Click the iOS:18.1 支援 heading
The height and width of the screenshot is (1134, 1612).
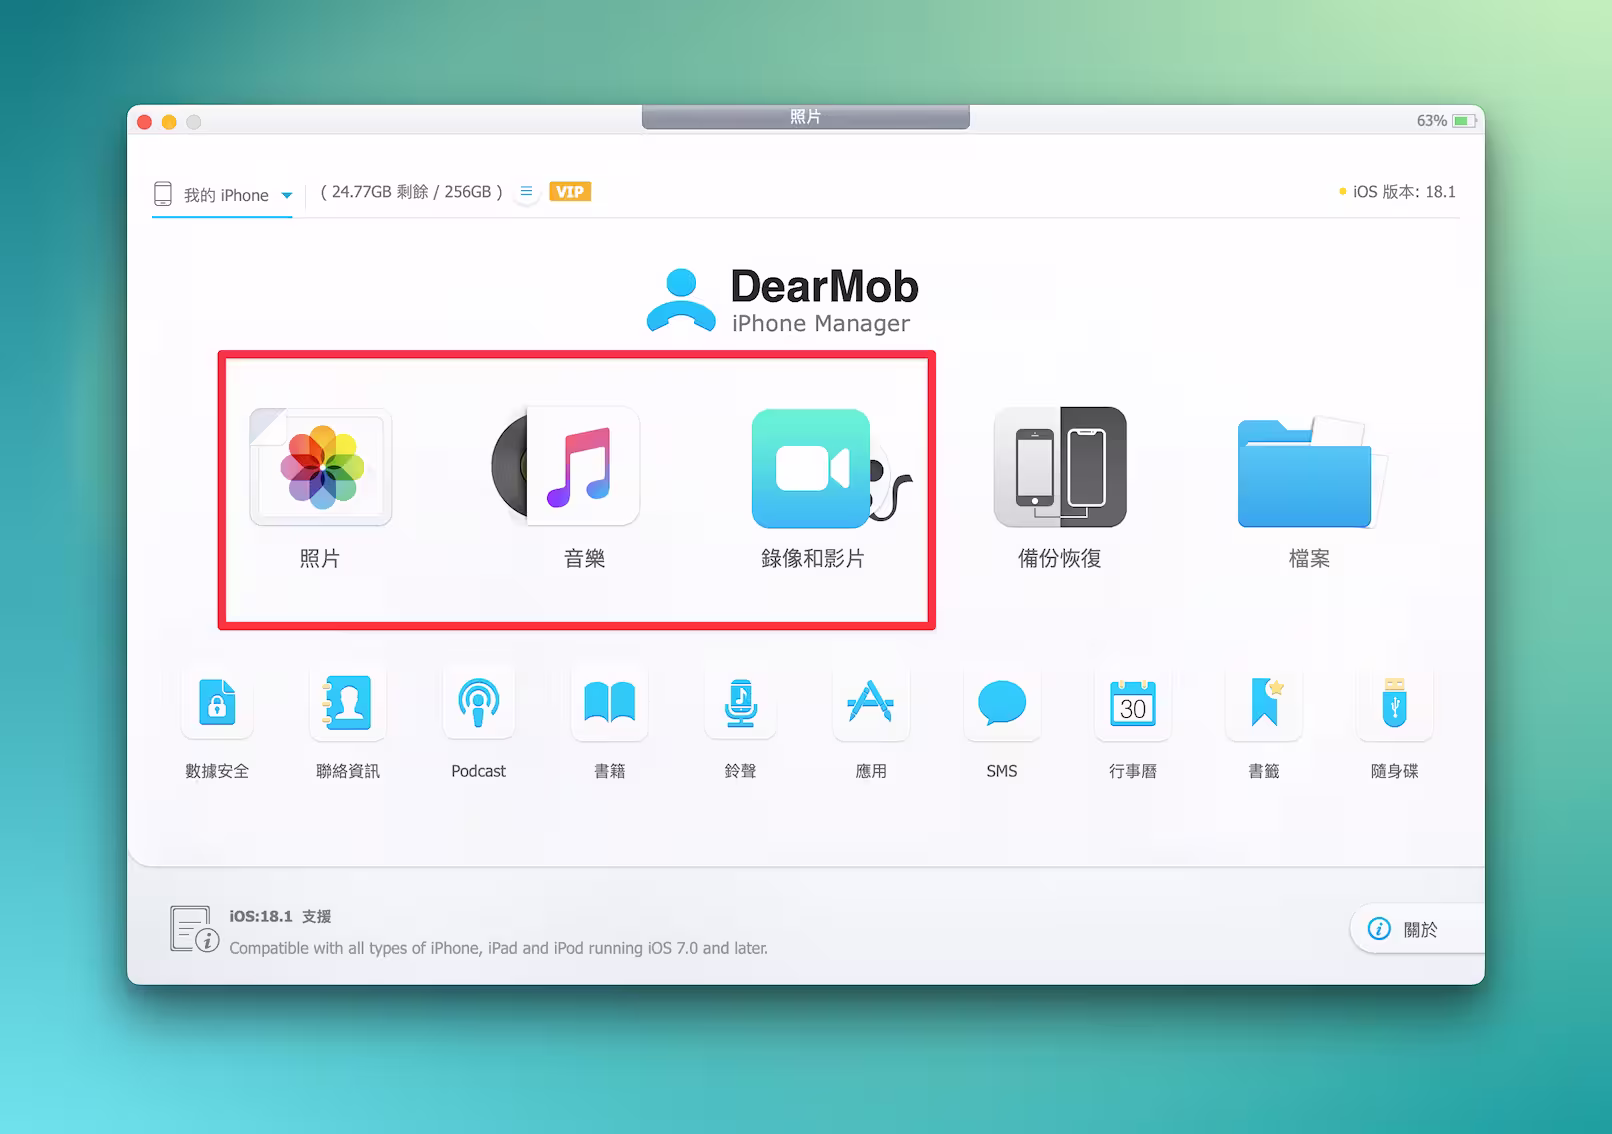coord(280,916)
